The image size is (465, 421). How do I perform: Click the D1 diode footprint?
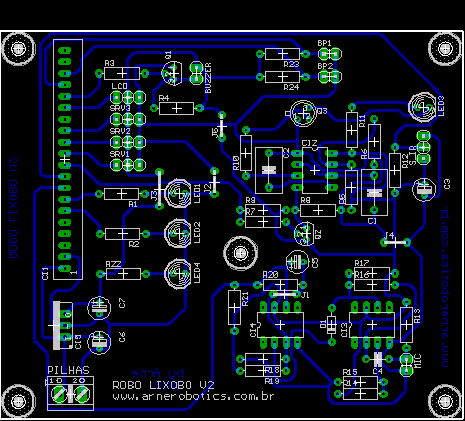[x=331, y=324]
